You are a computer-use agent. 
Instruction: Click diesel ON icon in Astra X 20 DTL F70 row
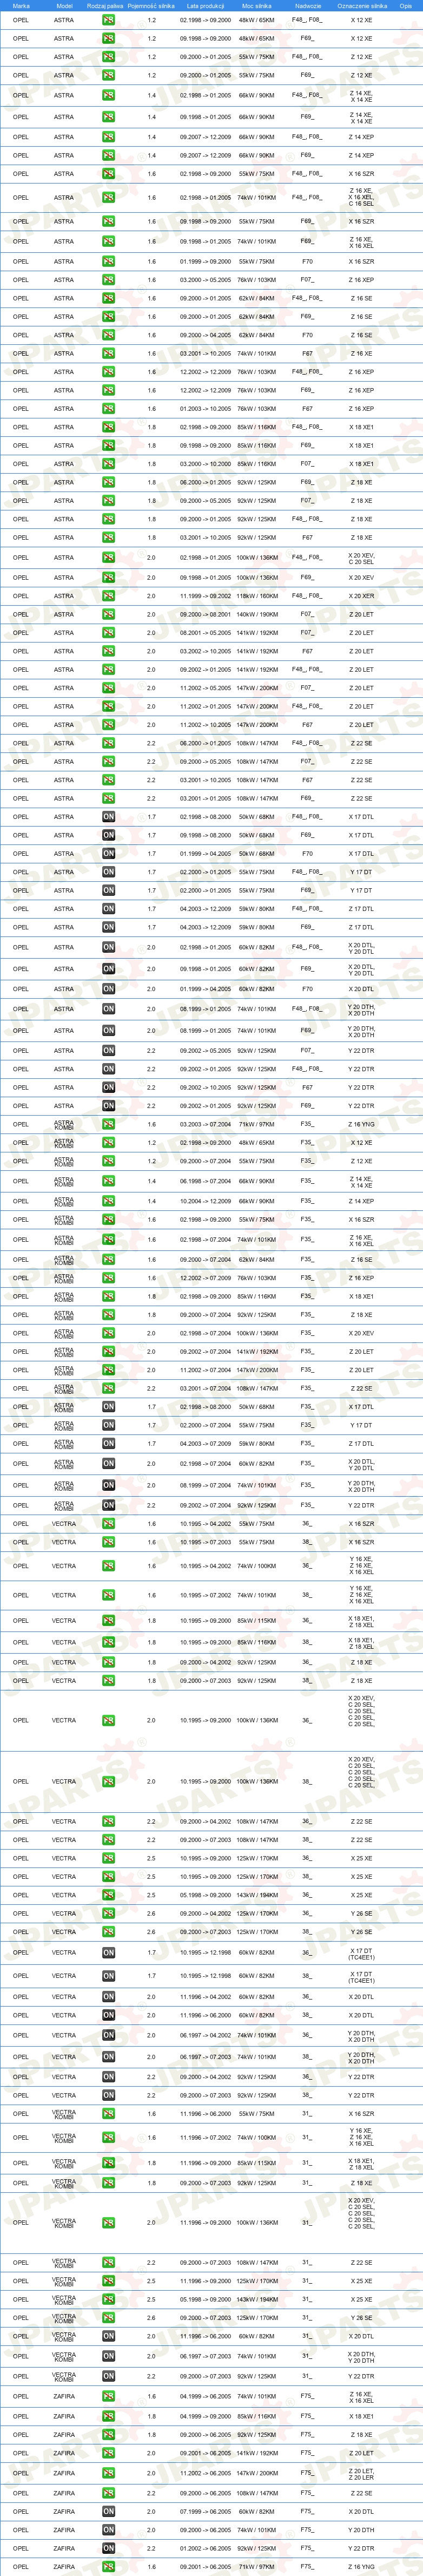(108, 989)
